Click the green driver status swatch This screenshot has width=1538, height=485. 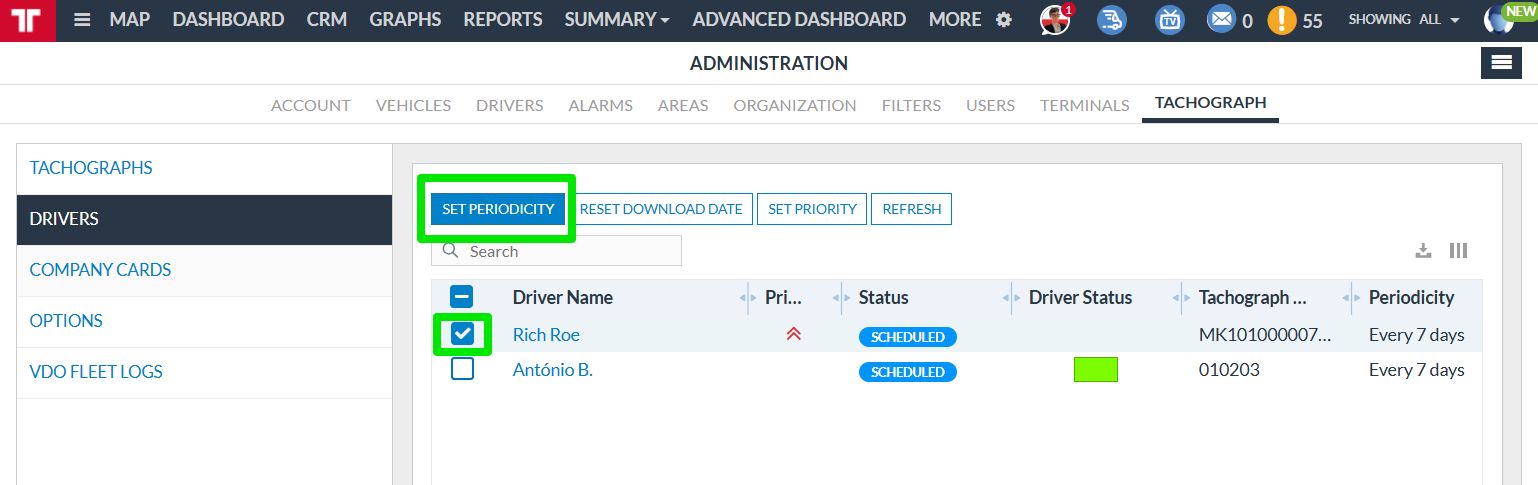(x=1096, y=370)
